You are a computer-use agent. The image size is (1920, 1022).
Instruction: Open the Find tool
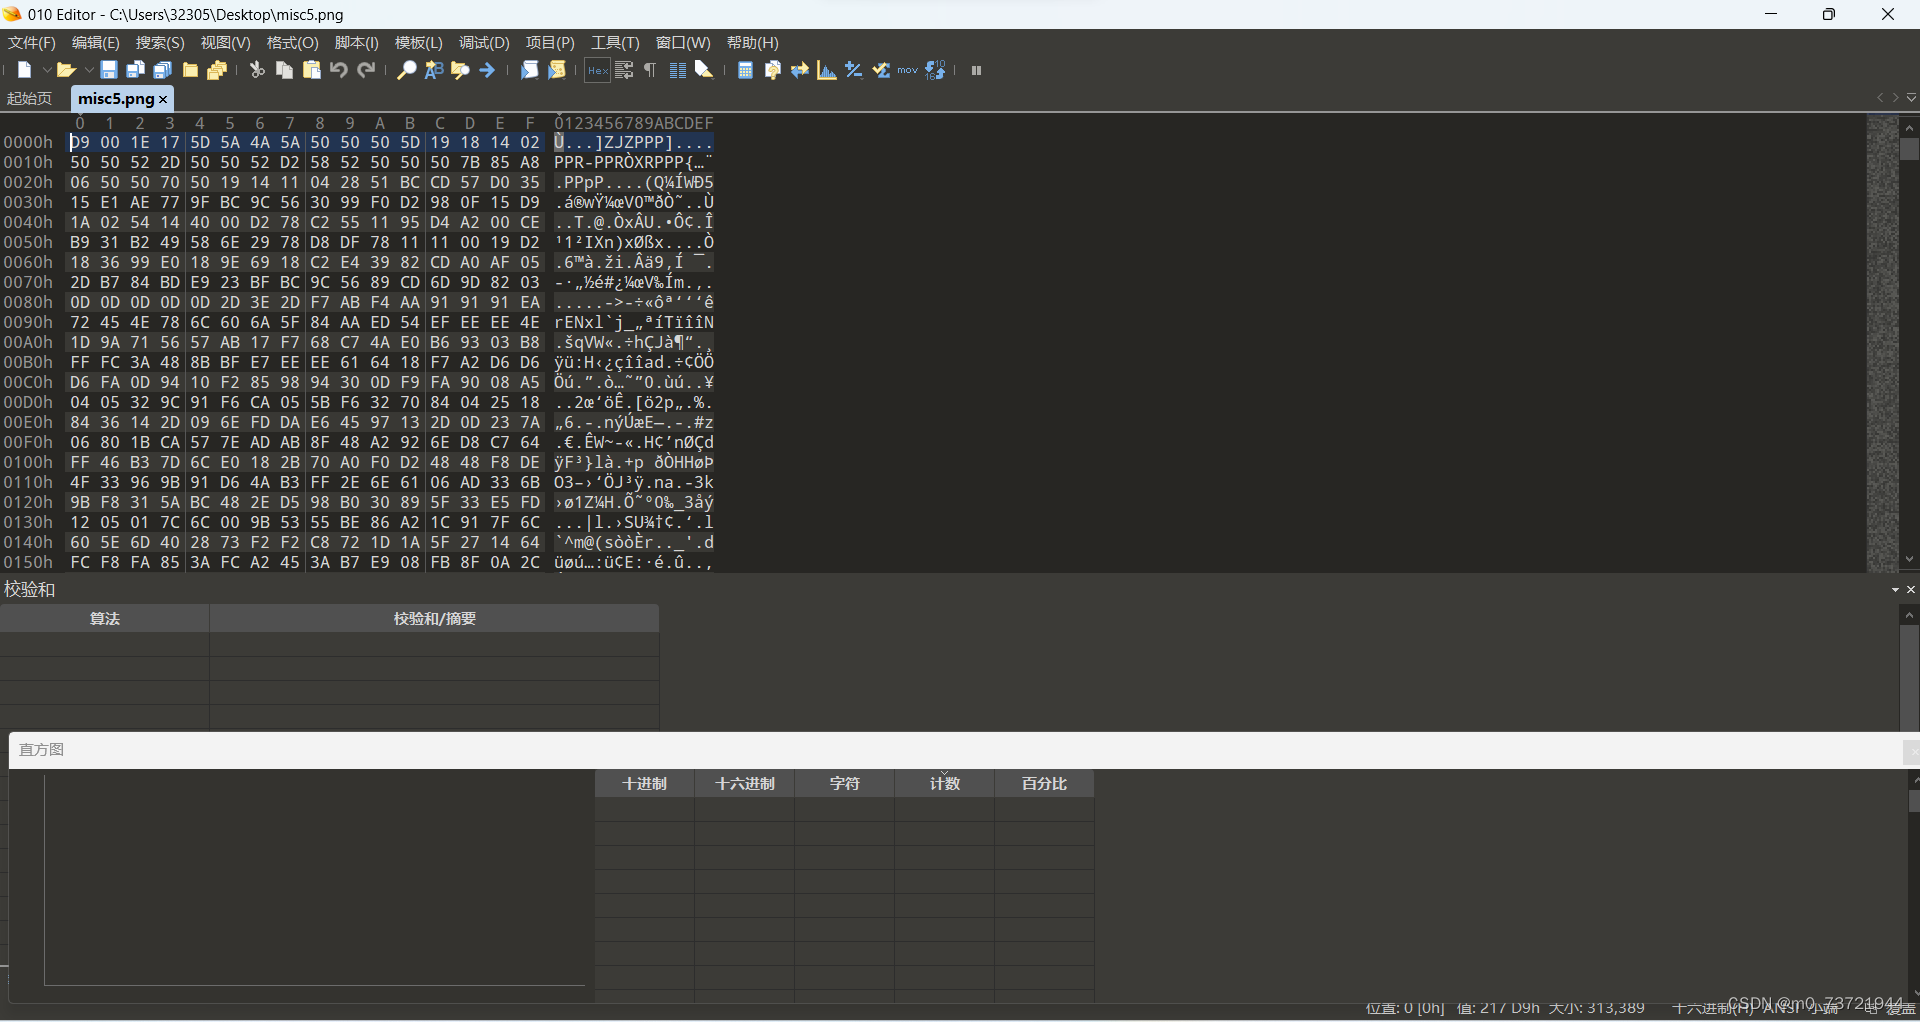[405, 70]
